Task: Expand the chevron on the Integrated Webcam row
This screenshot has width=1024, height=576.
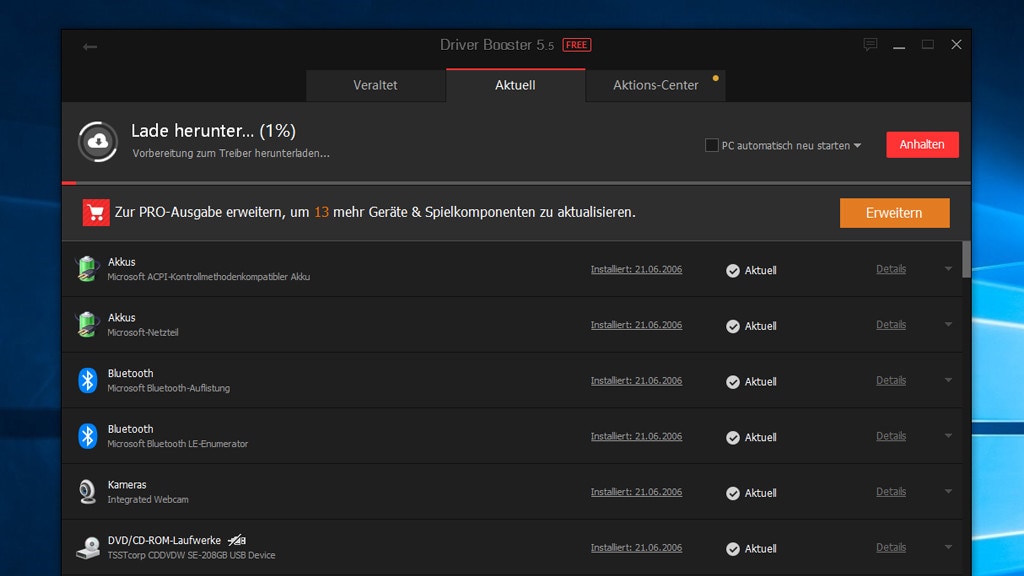Action: coord(946,492)
